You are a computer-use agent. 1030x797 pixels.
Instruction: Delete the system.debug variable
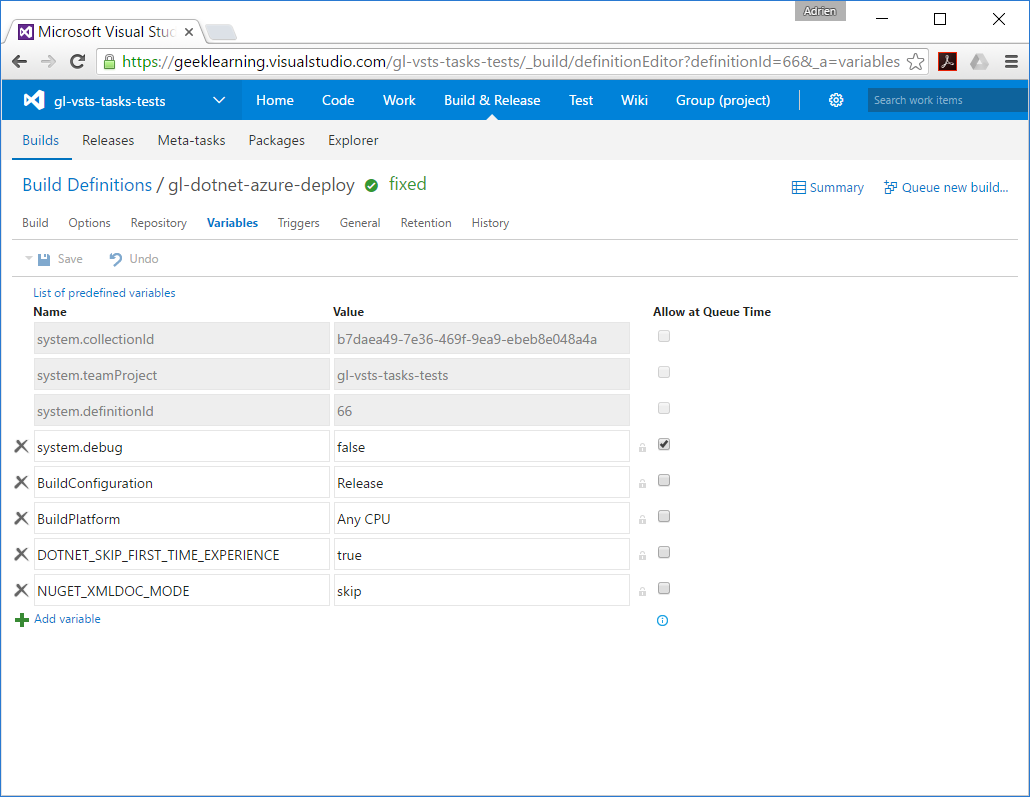pos(21,447)
